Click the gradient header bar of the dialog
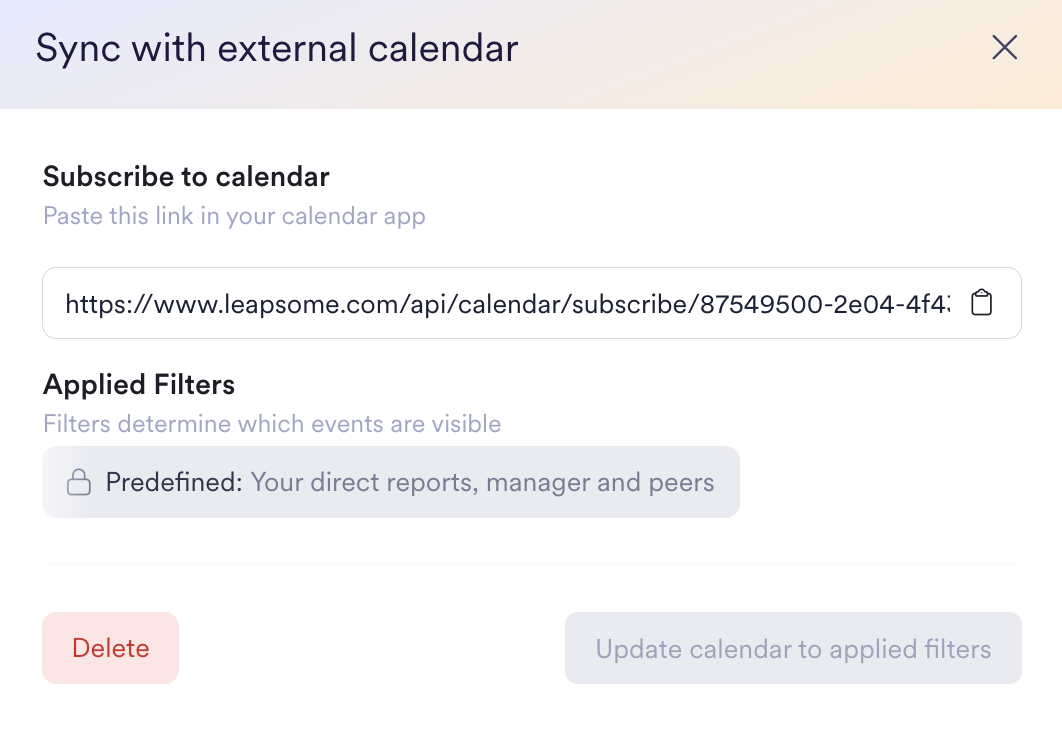The height and width of the screenshot is (742, 1062). 750,50
